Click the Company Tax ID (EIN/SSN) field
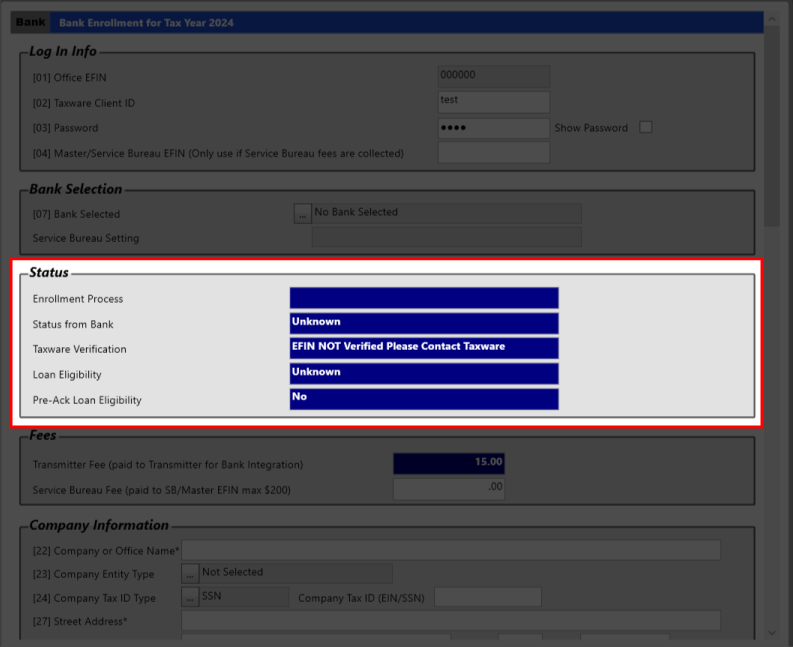This screenshot has width=793, height=647. [x=488, y=597]
